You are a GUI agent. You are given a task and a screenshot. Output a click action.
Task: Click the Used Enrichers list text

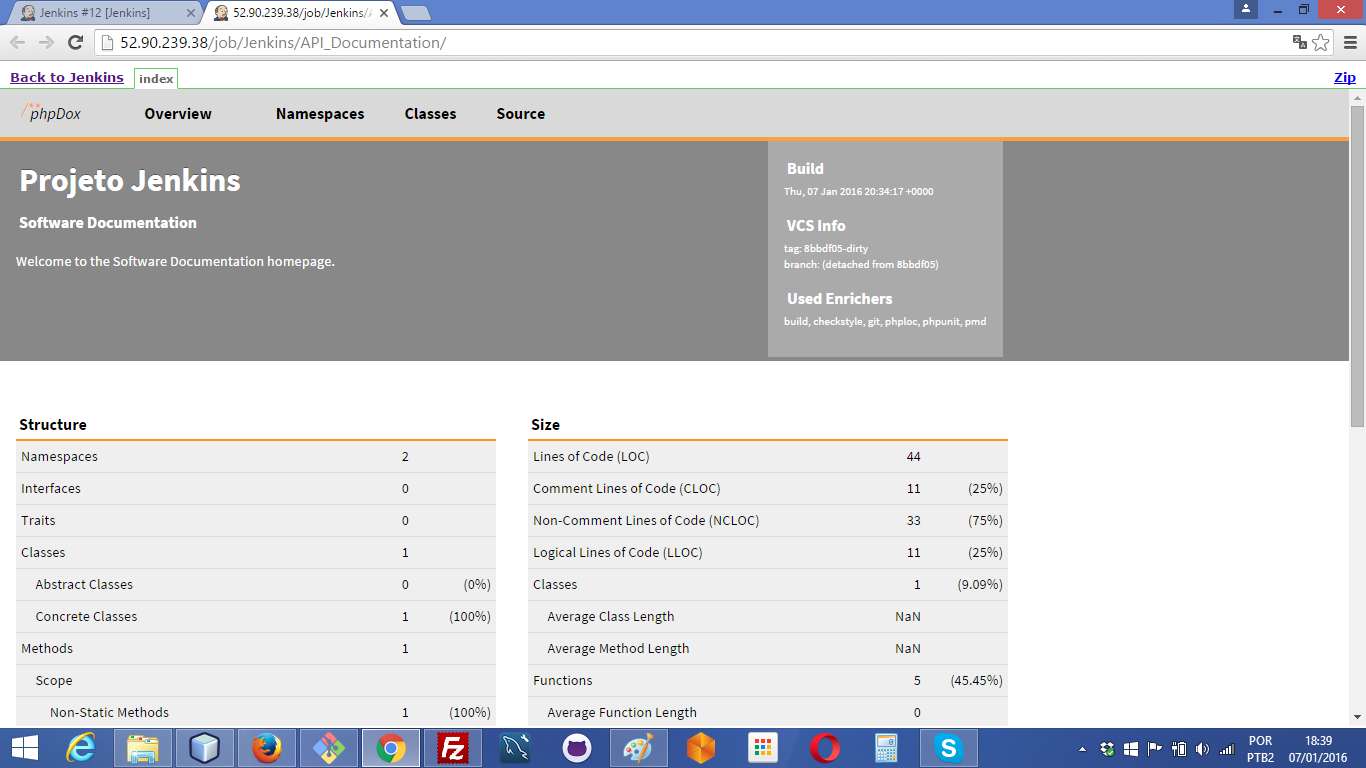click(x=885, y=322)
